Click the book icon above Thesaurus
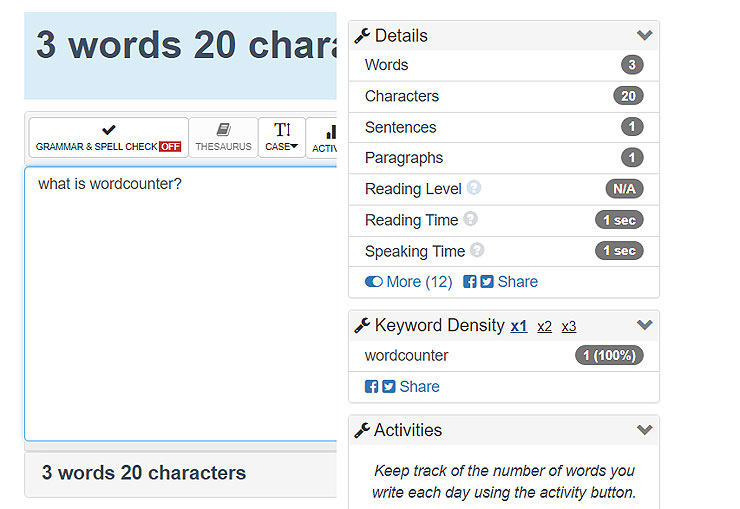 224,129
